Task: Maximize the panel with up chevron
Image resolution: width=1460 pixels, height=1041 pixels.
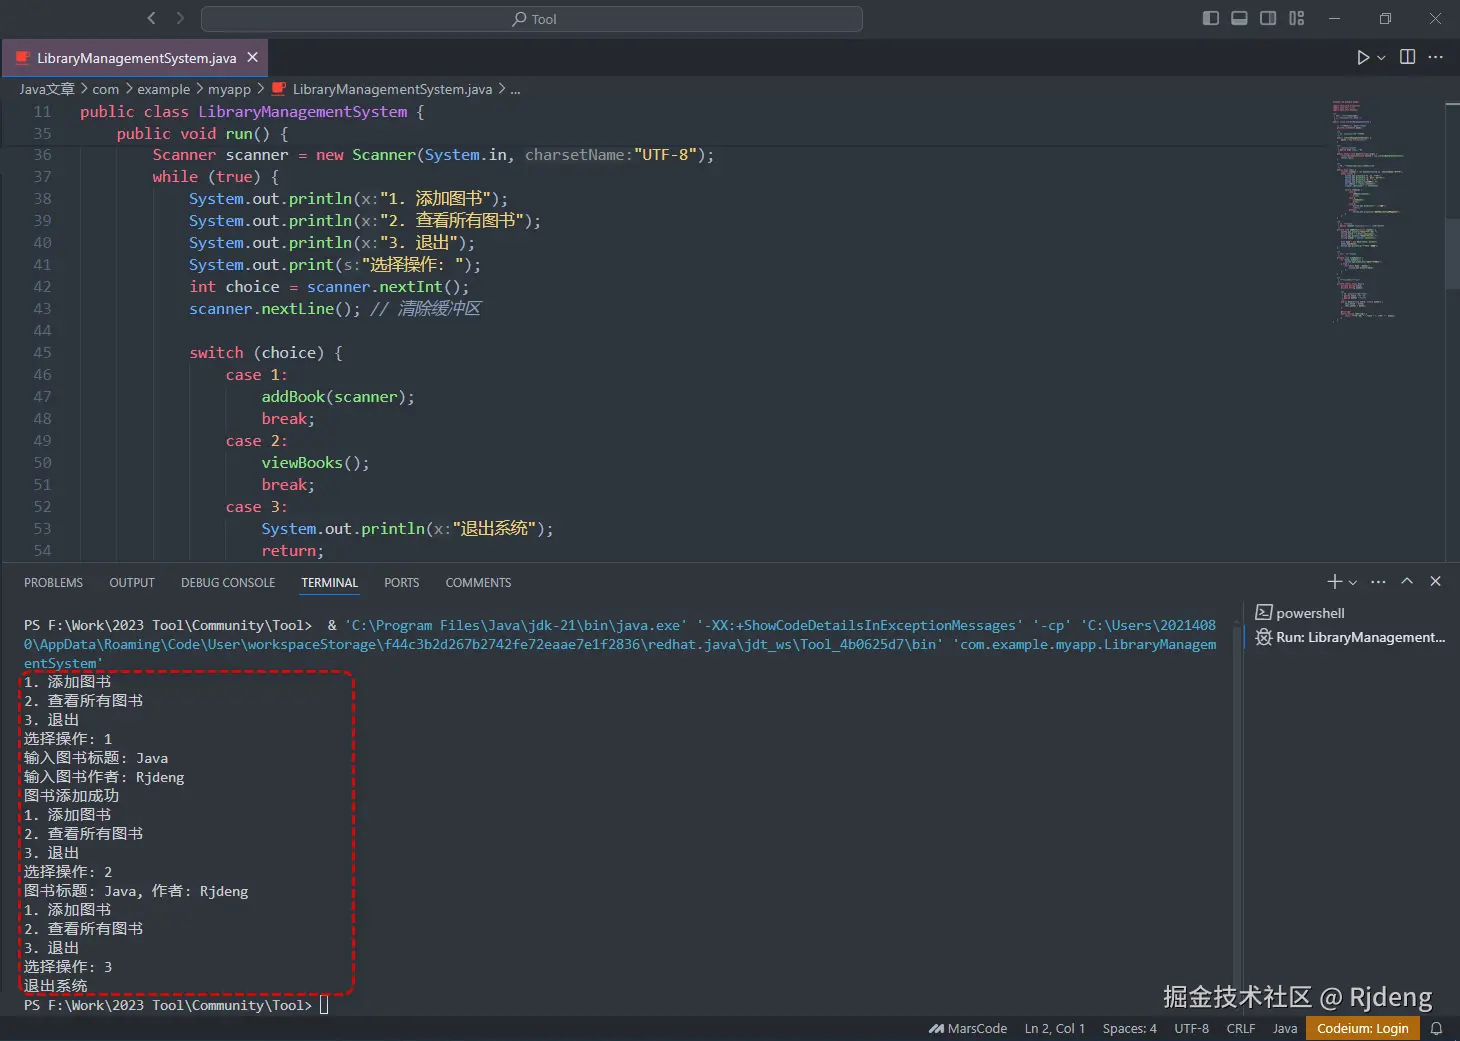Action: [1407, 582]
